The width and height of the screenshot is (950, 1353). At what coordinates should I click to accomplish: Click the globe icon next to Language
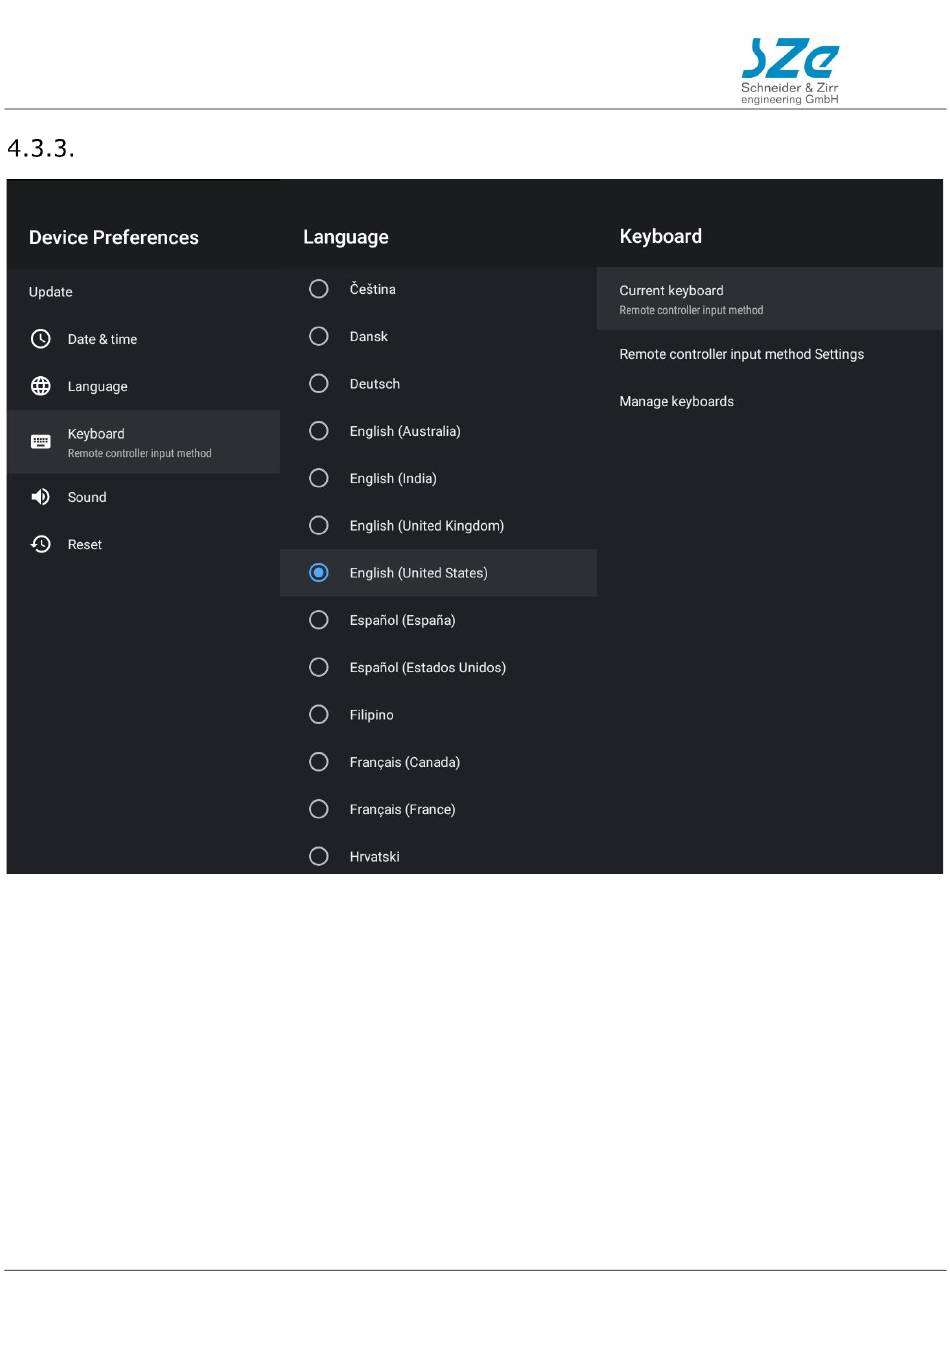click(x=41, y=386)
